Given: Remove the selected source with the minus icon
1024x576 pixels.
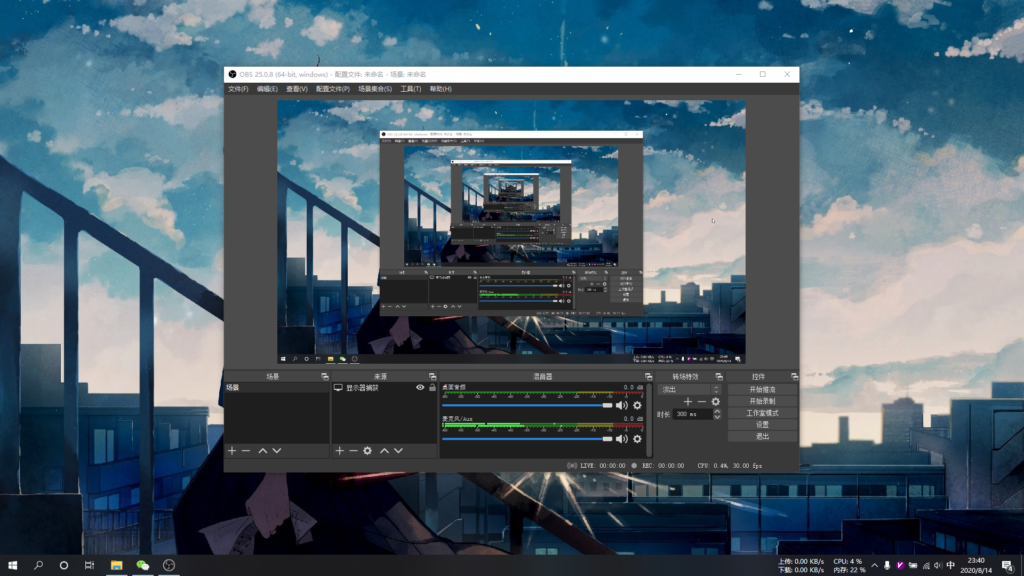Looking at the screenshot, I should (353, 451).
